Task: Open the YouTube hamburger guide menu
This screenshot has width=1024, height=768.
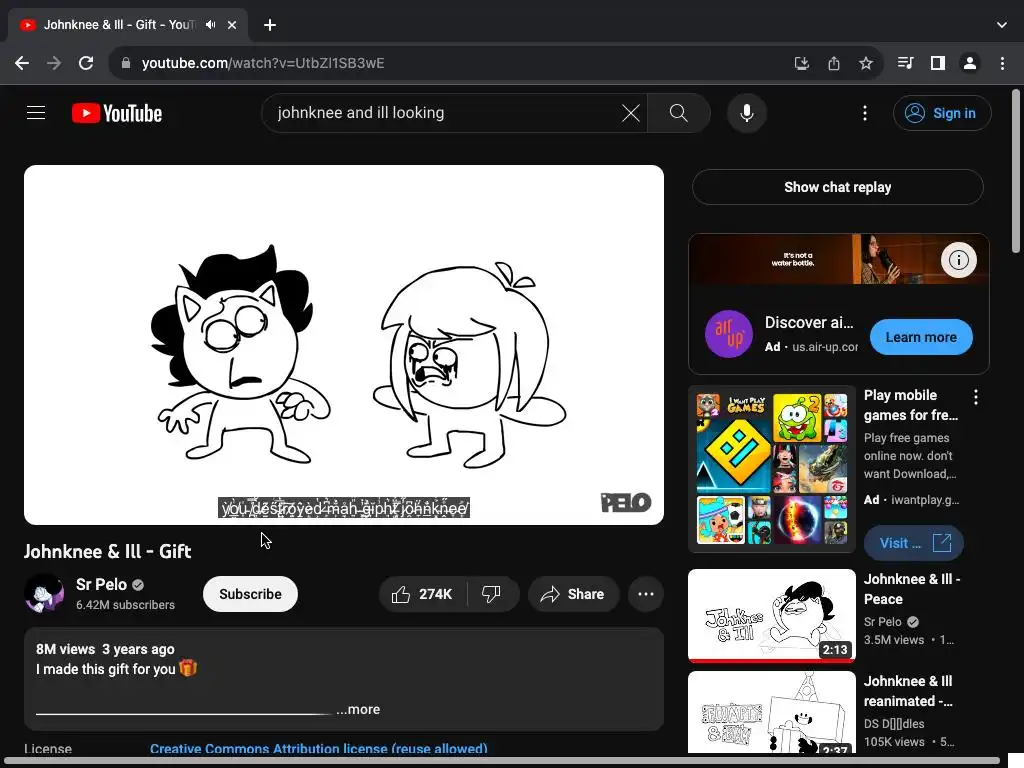Action: point(36,113)
